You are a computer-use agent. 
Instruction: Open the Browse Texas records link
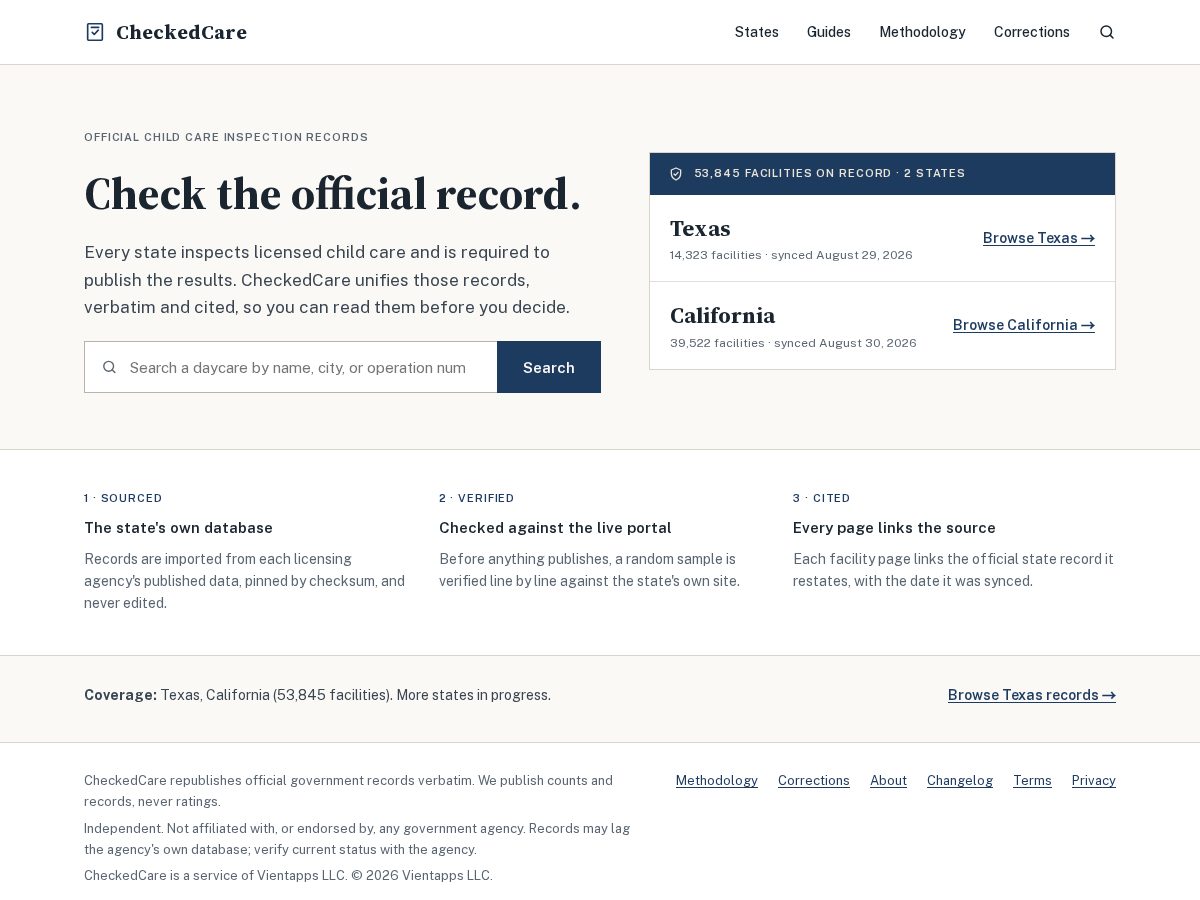1032,695
